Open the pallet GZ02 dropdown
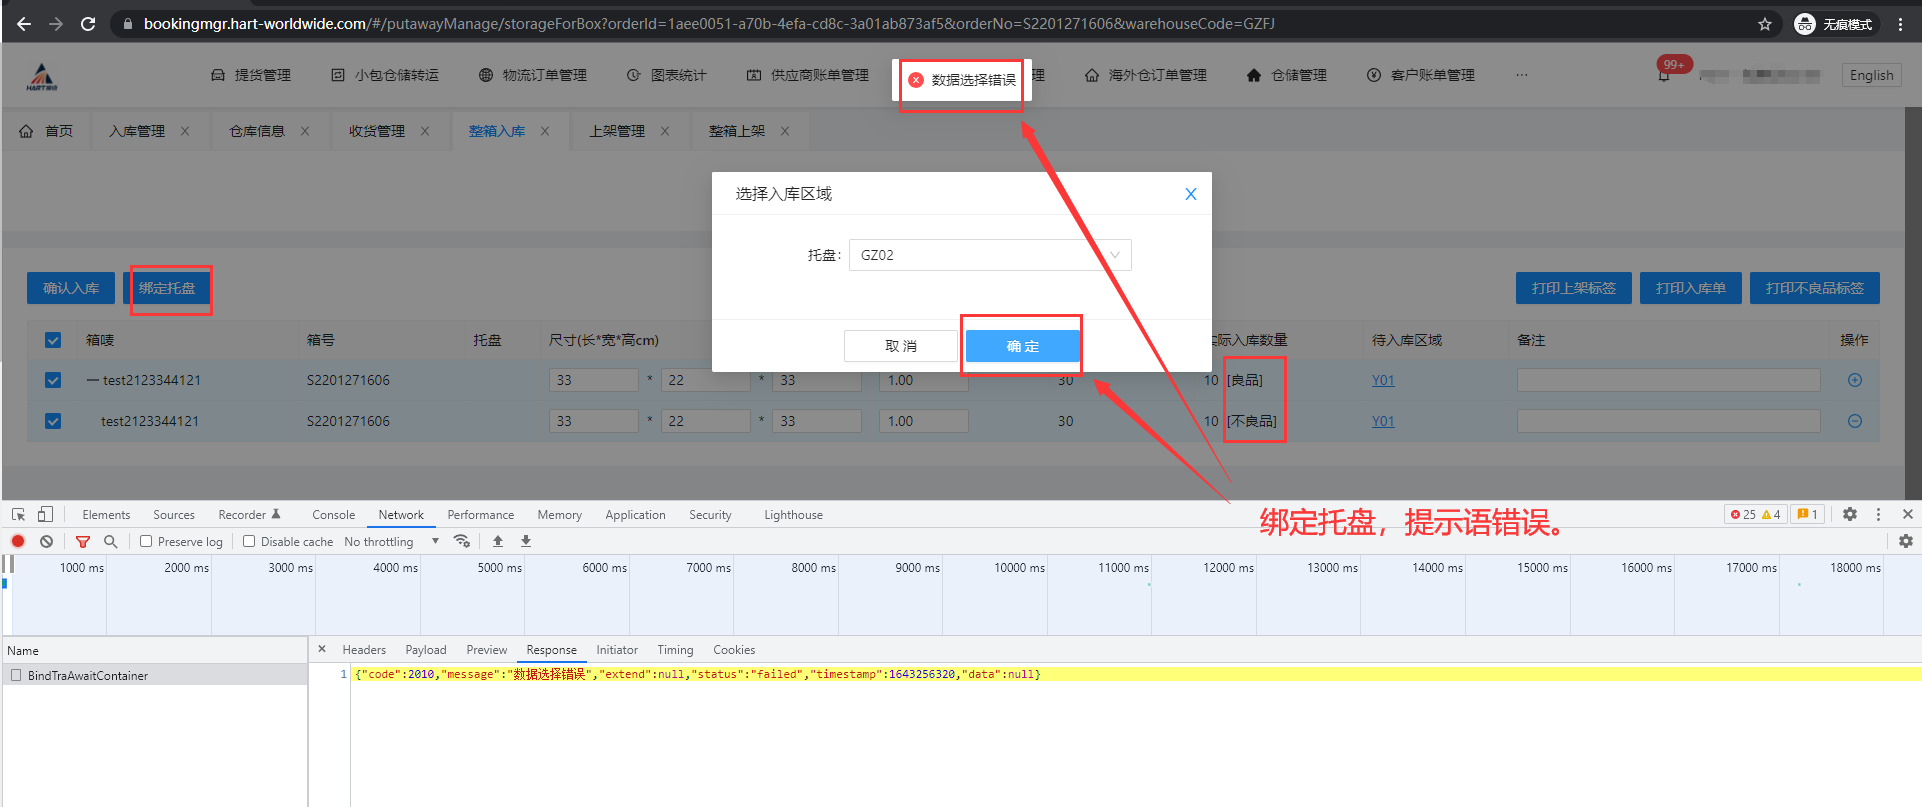The height and width of the screenshot is (807, 1922). point(989,255)
